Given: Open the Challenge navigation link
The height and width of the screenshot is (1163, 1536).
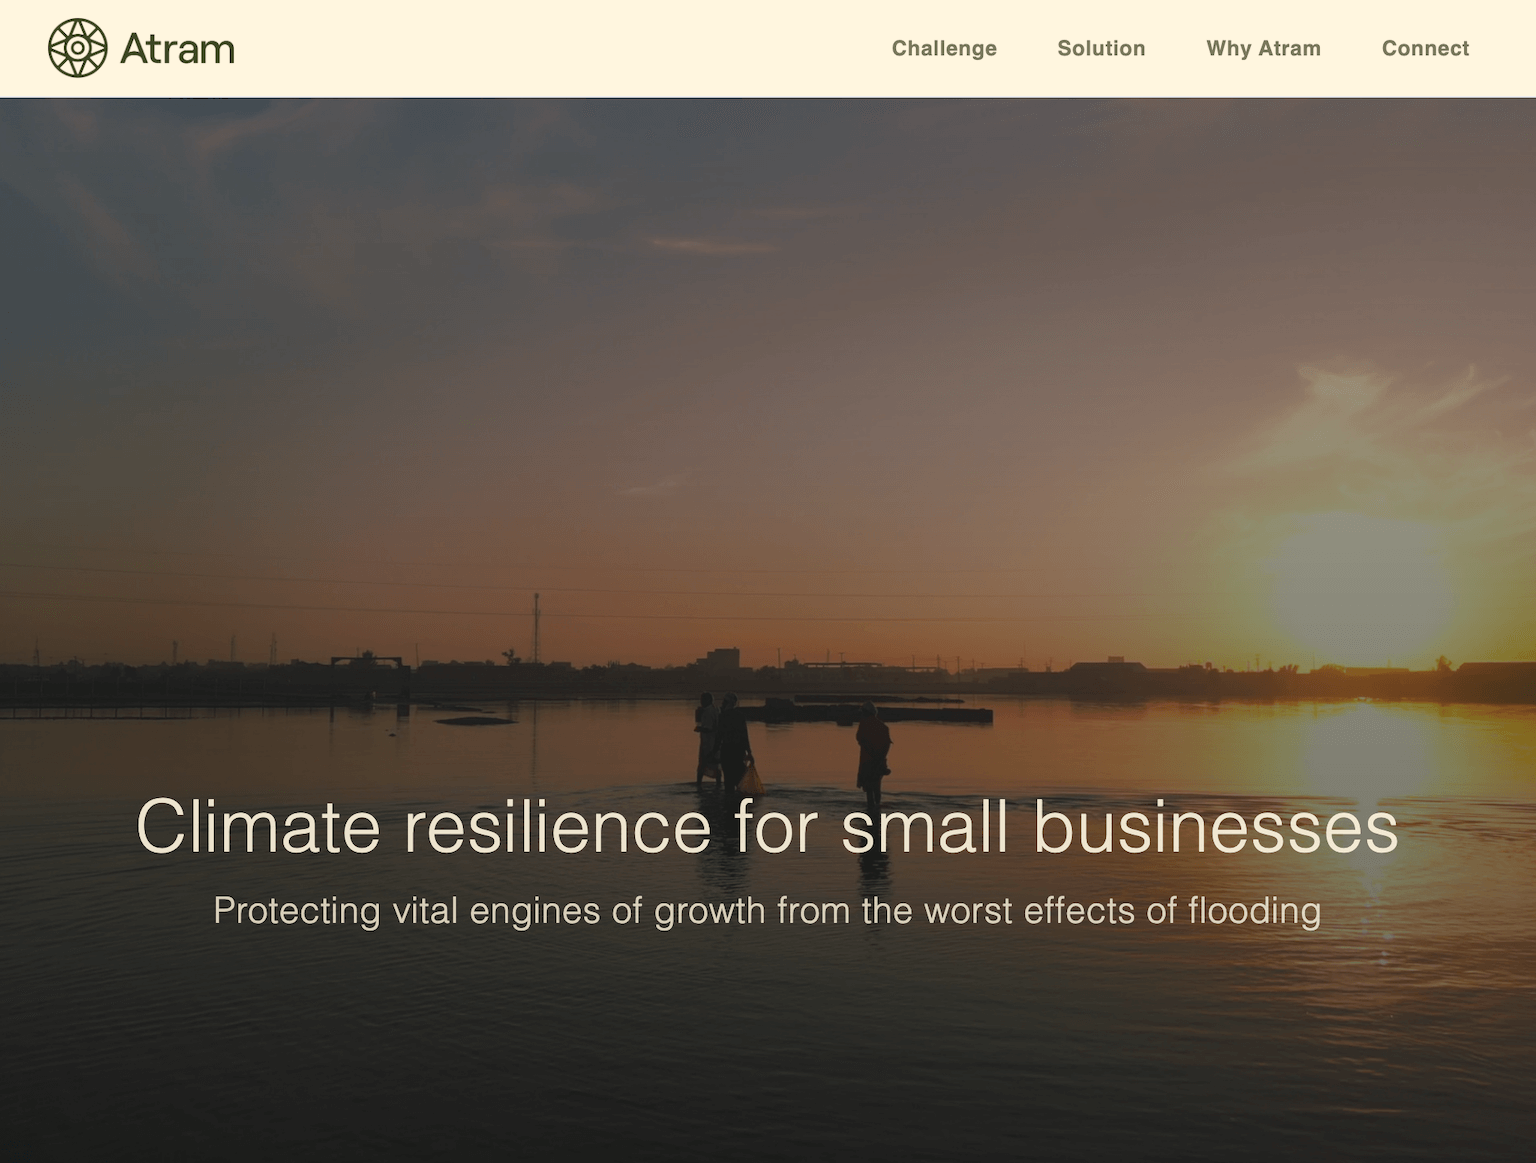Looking at the screenshot, I should pyautogui.click(x=944, y=48).
